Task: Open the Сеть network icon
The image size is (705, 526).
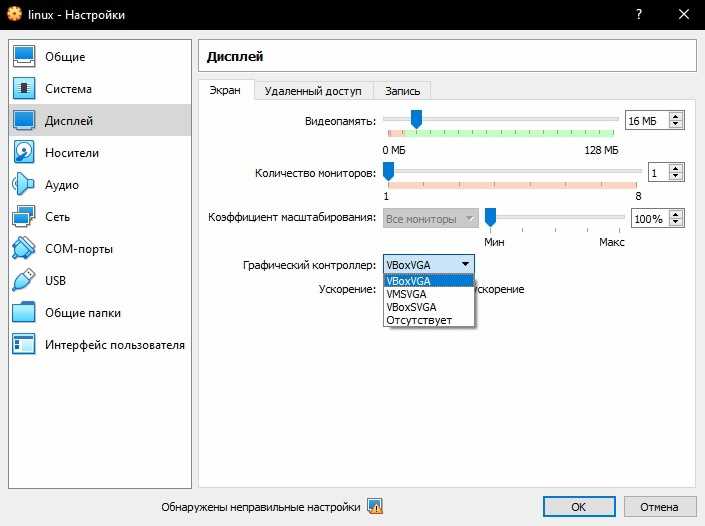Action: (24, 216)
